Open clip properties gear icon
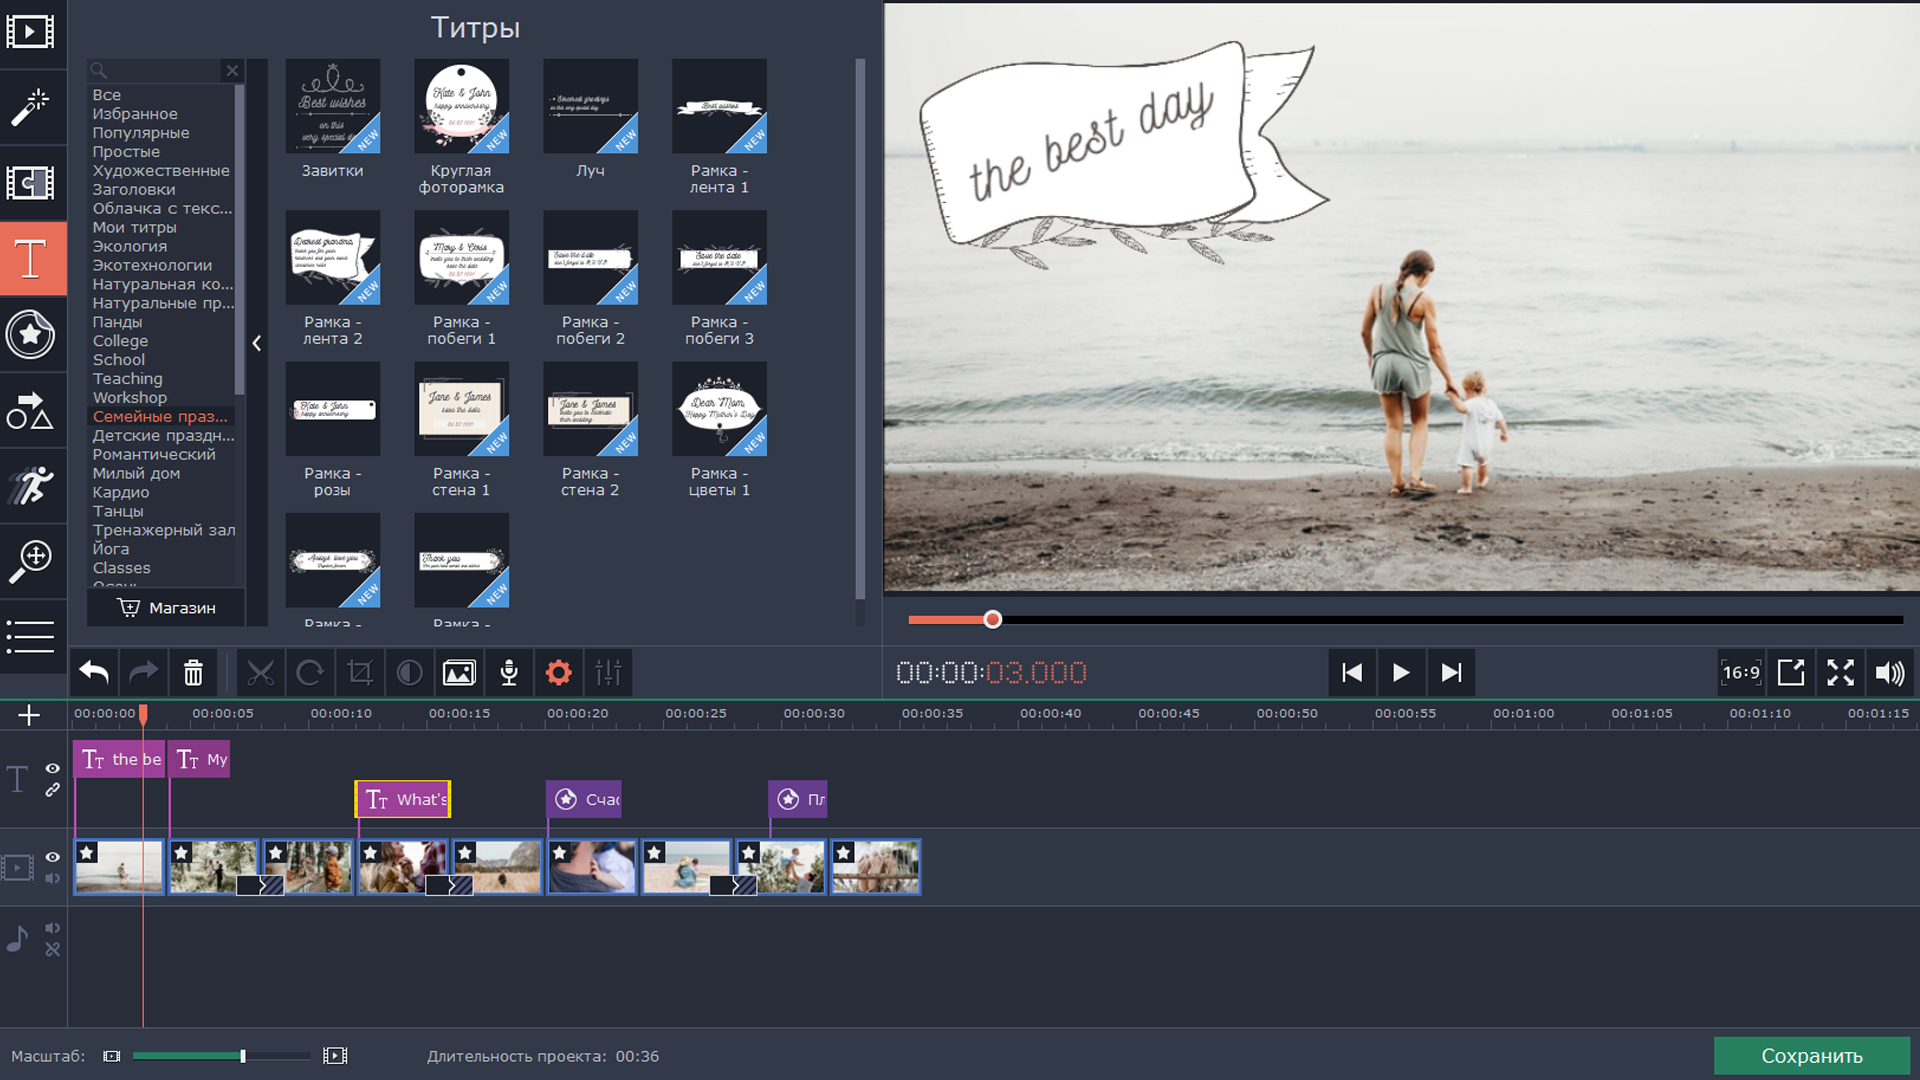 (558, 673)
